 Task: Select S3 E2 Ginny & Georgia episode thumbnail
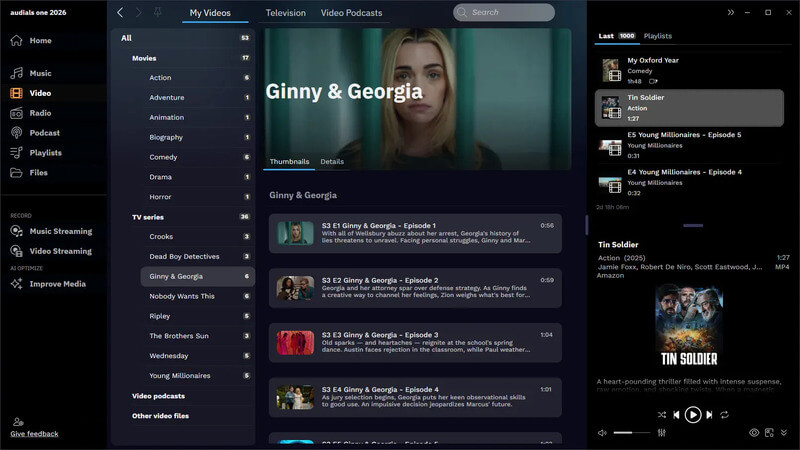[x=295, y=288]
